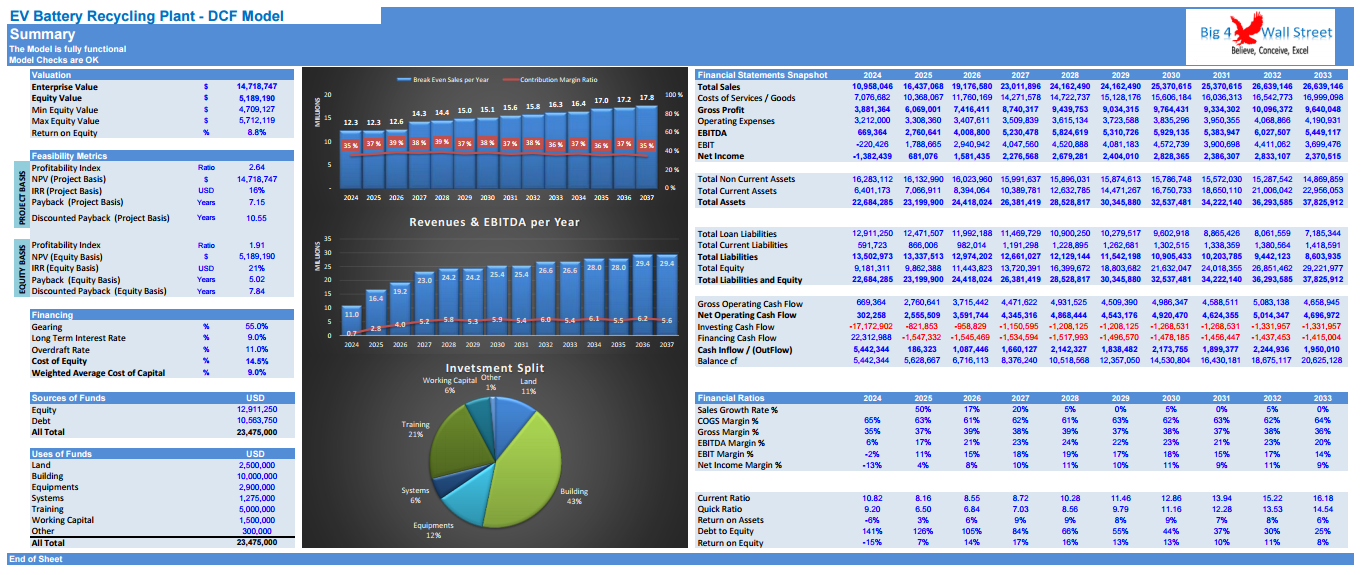Select the Uses of Funds header
1363x575 pixels.
click(x=62, y=454)
